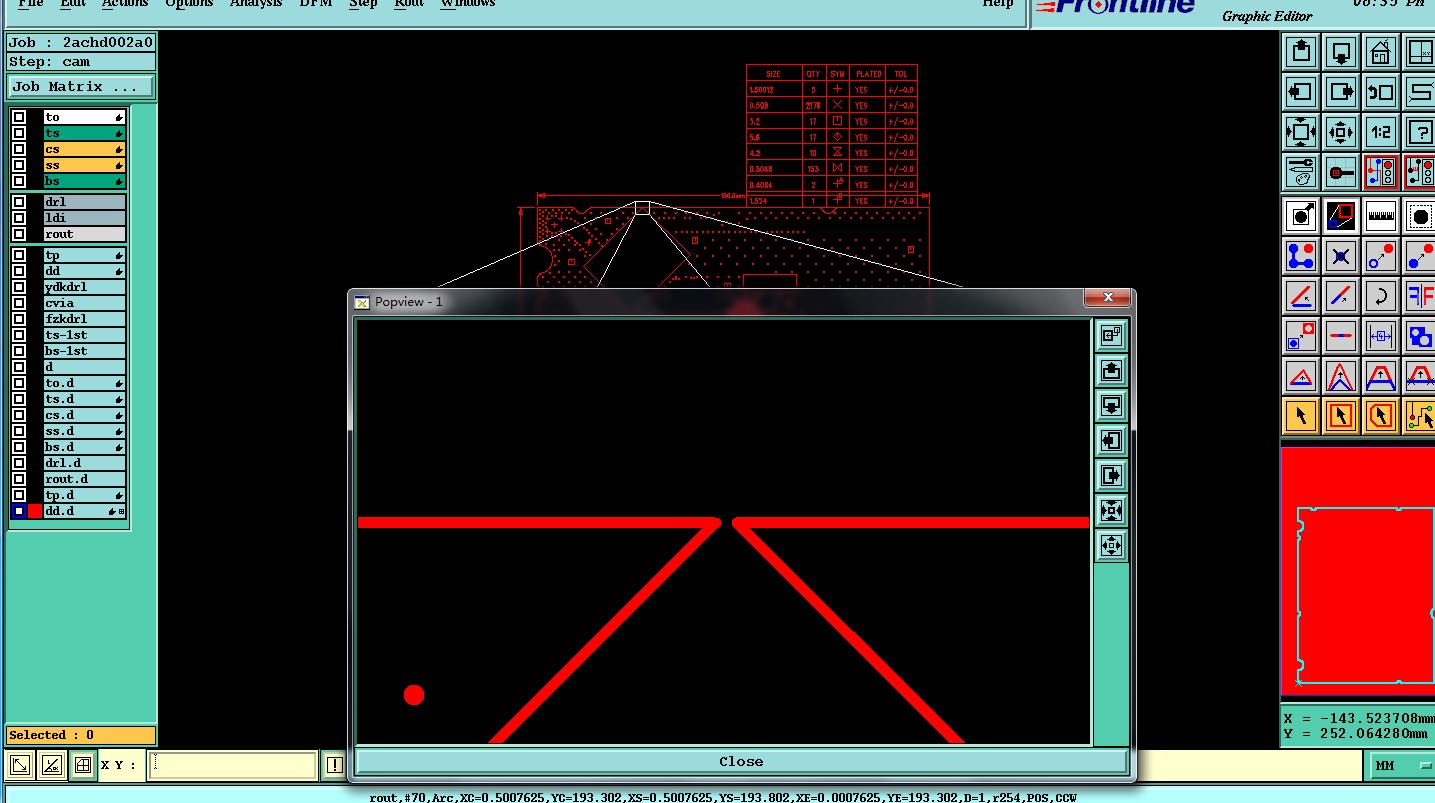Click the previous view undo-zoom icon
The width and height of the screenshot is (1435, 803).
coord(1380,92)
